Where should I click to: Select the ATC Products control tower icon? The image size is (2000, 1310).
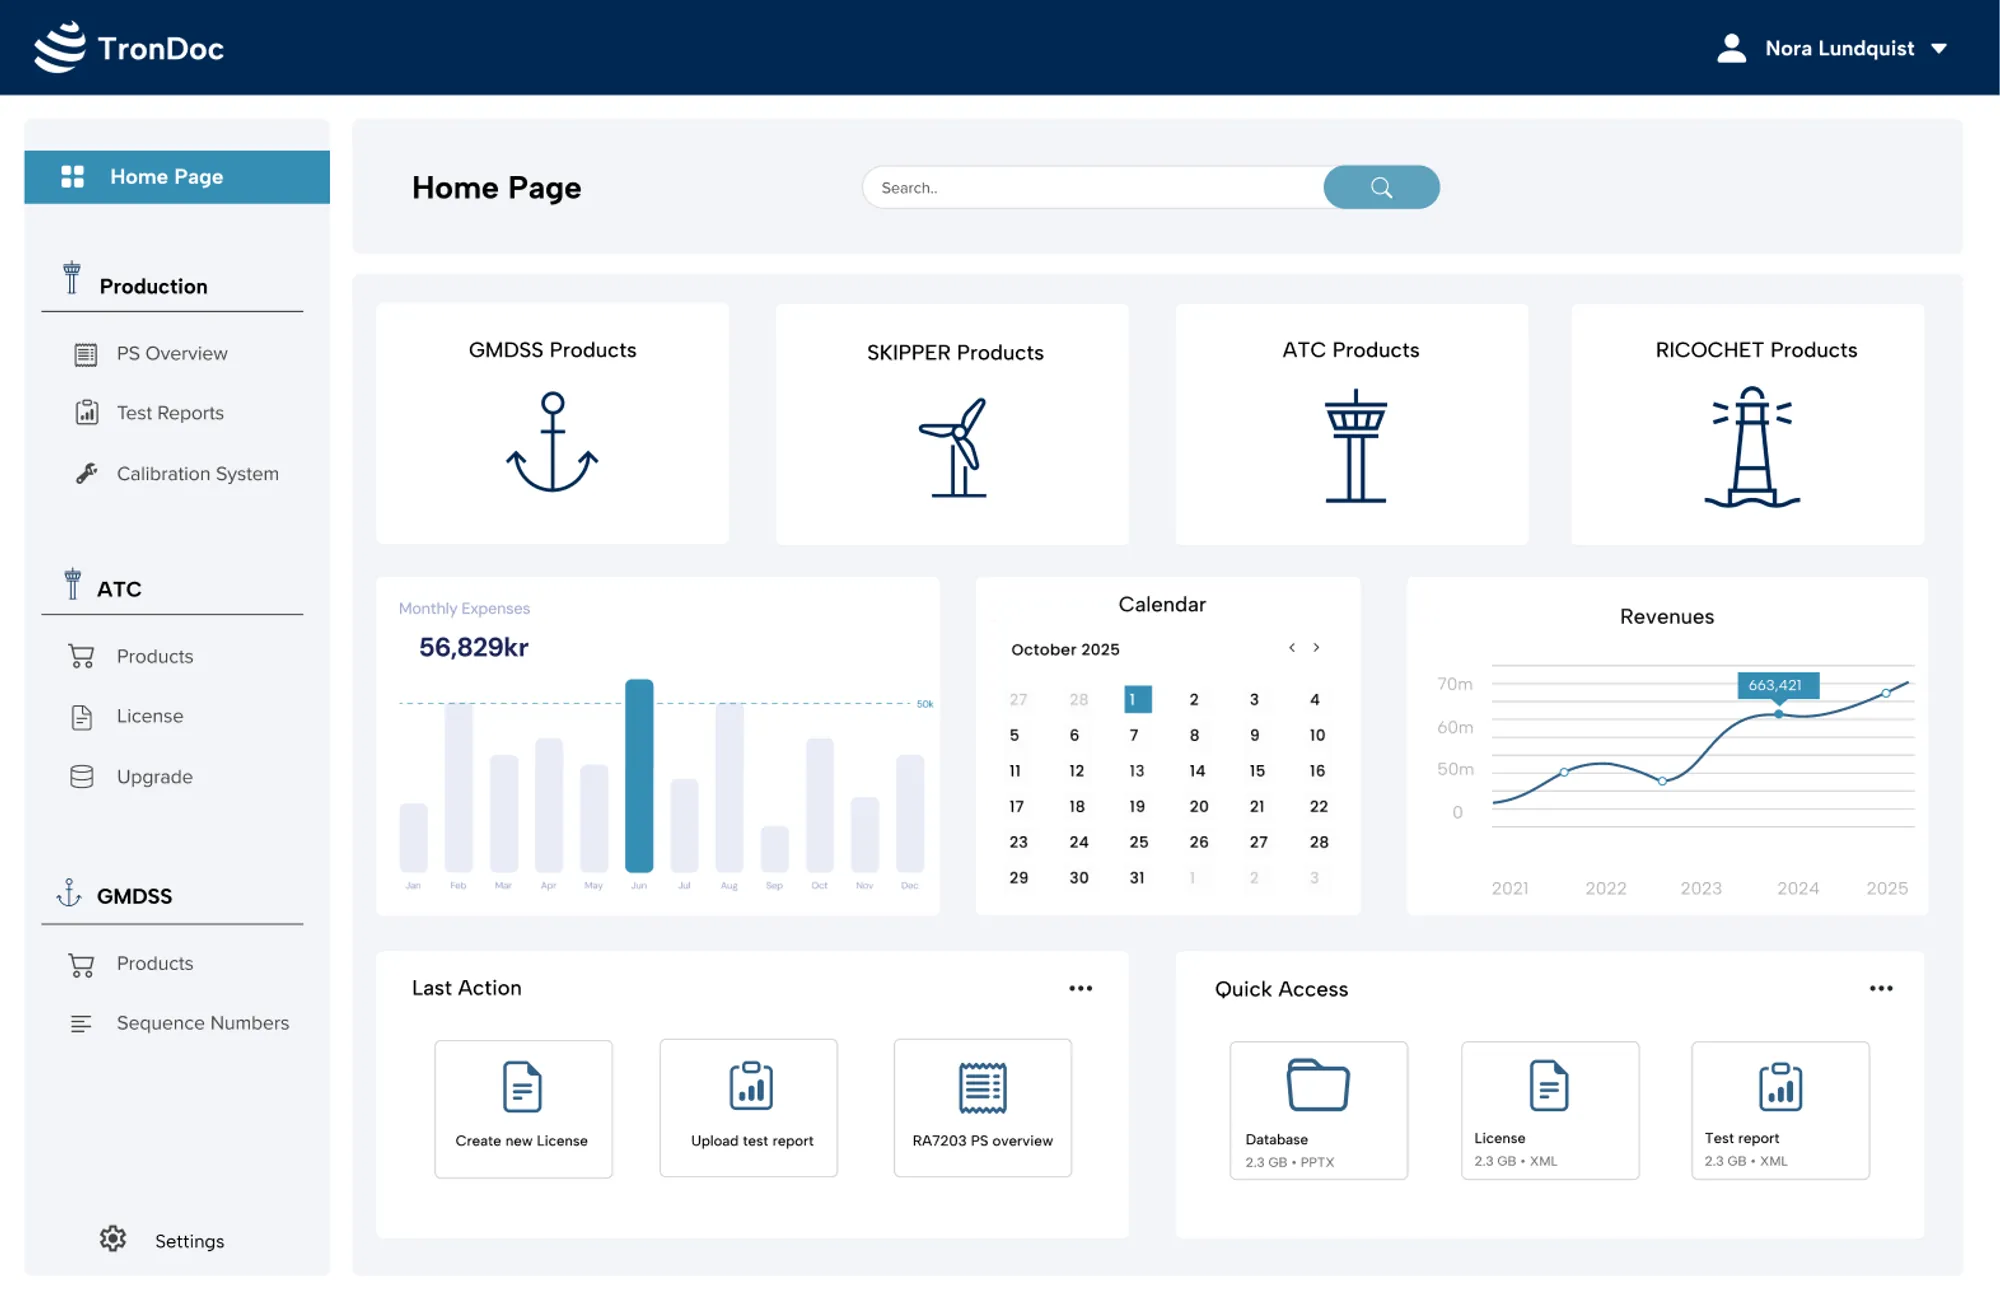tap(1355, 446)
